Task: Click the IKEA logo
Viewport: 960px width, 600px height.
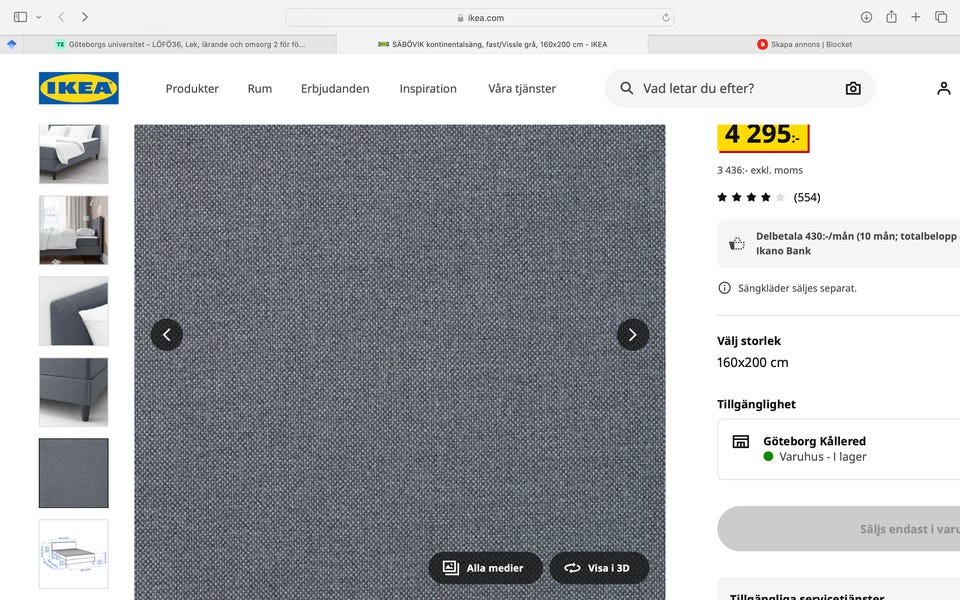Action: tap(78, 88)
